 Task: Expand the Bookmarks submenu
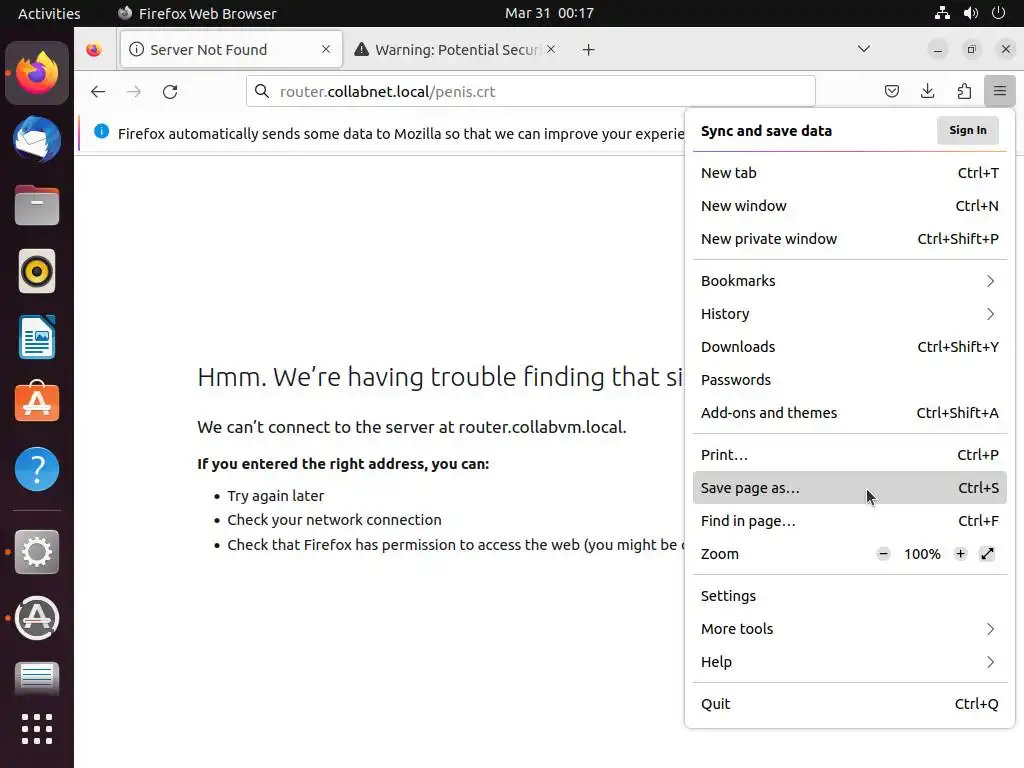tap(849, 281)
